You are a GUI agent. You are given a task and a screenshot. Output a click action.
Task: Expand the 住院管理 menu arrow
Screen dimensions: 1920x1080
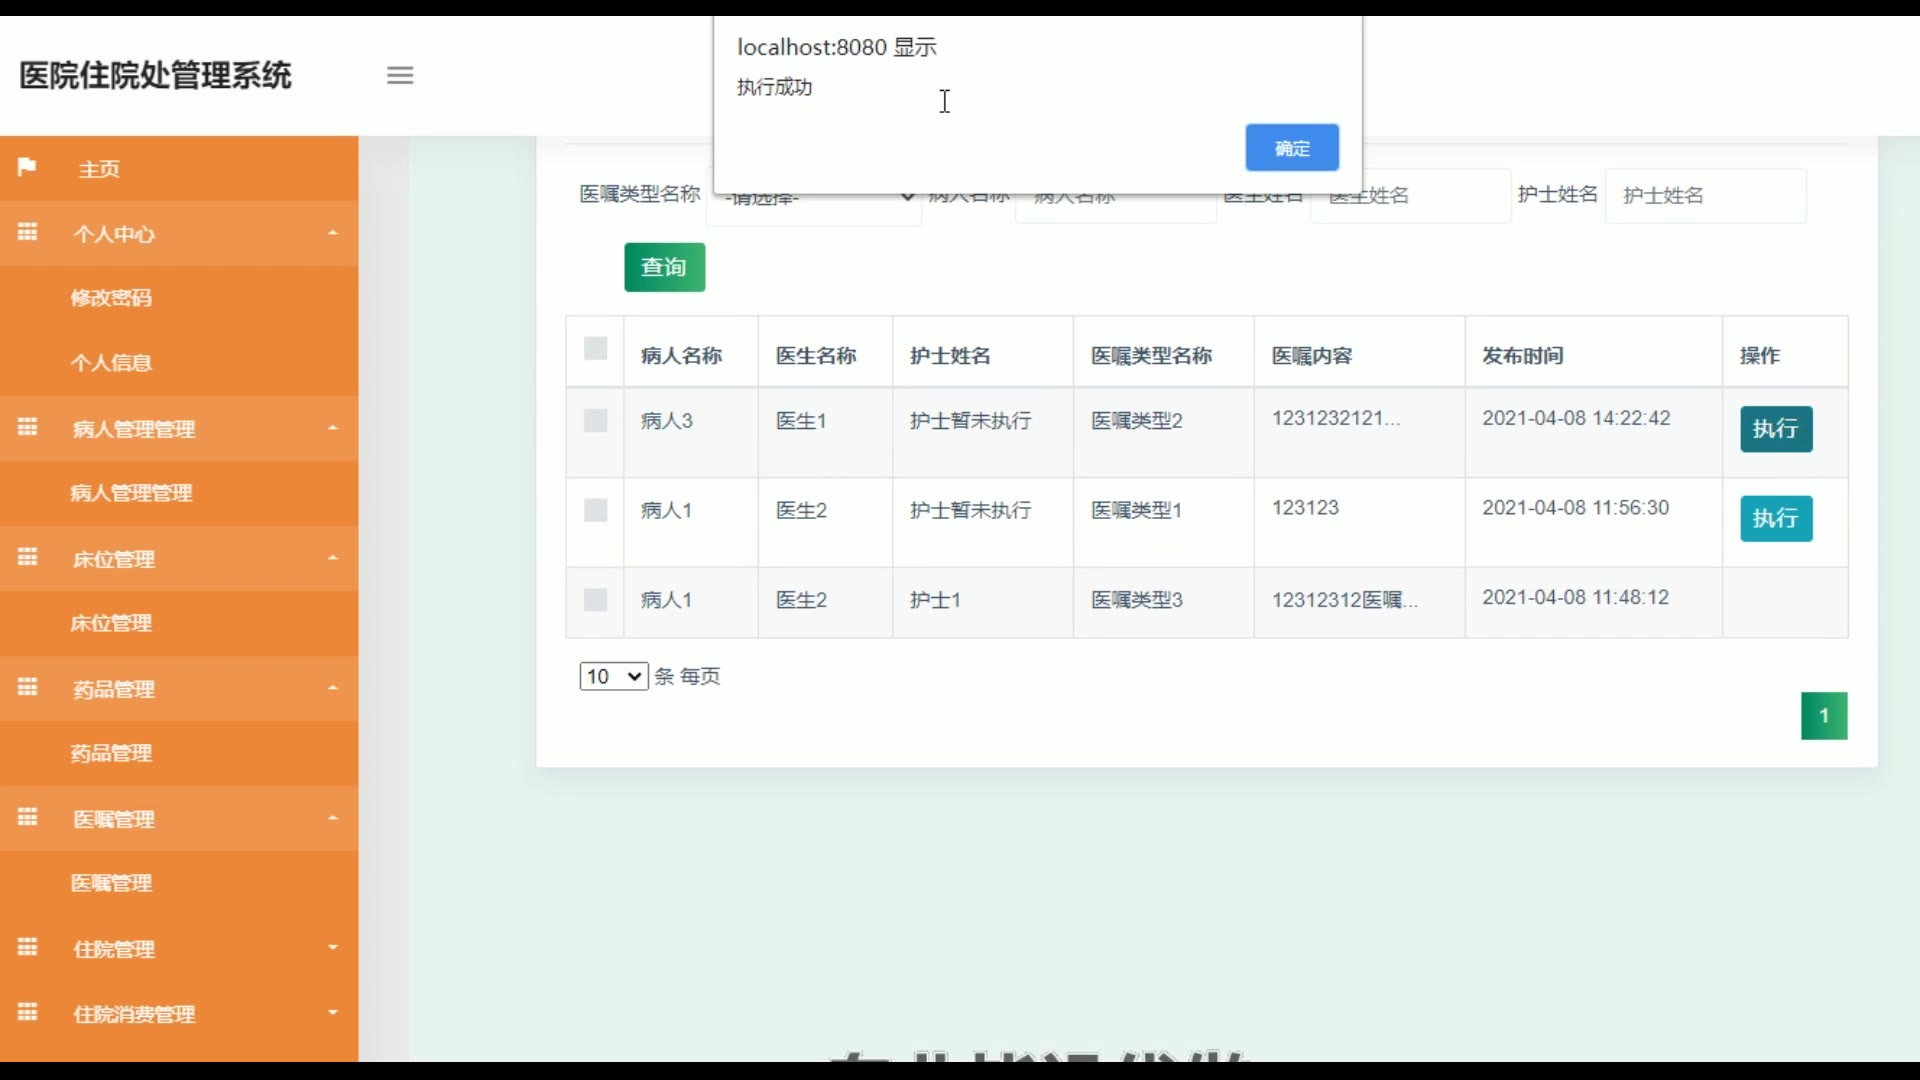coord(333,948)
